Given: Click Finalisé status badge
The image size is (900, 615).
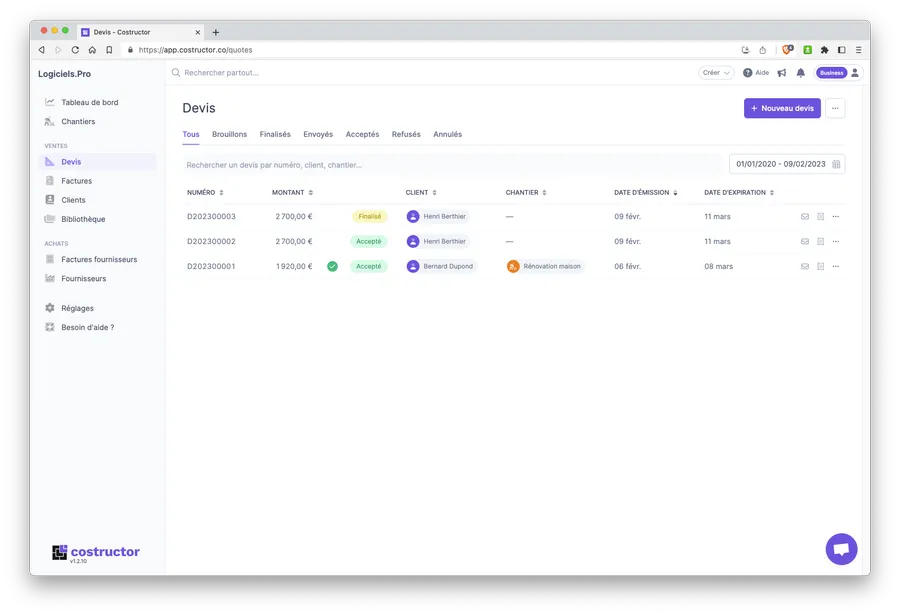Looking at the screenshot, I should coord(370,216).
